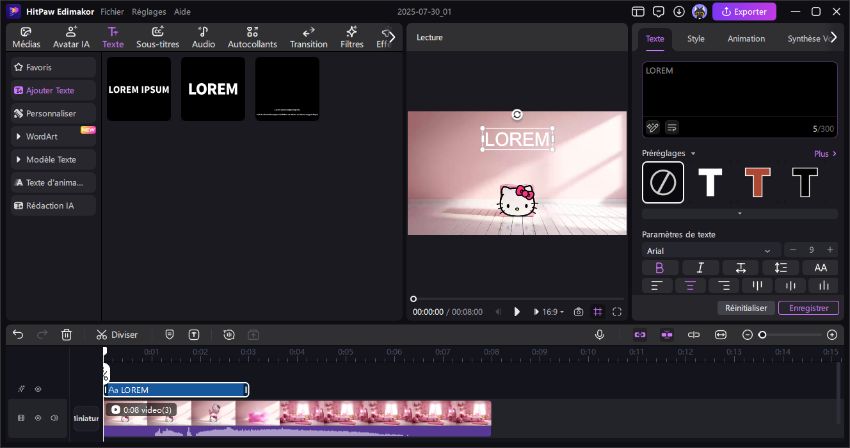The image size is (850, 448).
Task: Toggle bold formatting
Action: 660,267
